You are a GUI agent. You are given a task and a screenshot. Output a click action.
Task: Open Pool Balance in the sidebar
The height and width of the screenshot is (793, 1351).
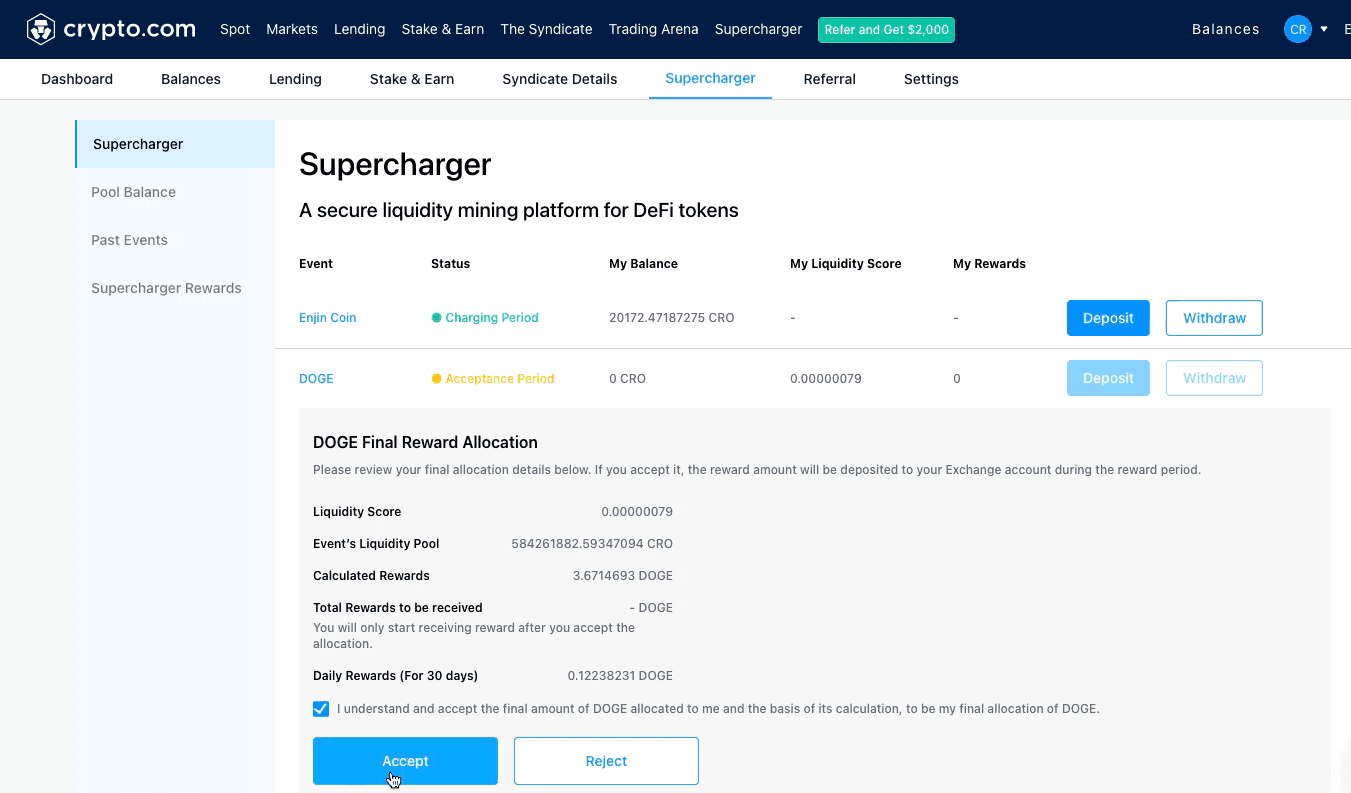175,192
